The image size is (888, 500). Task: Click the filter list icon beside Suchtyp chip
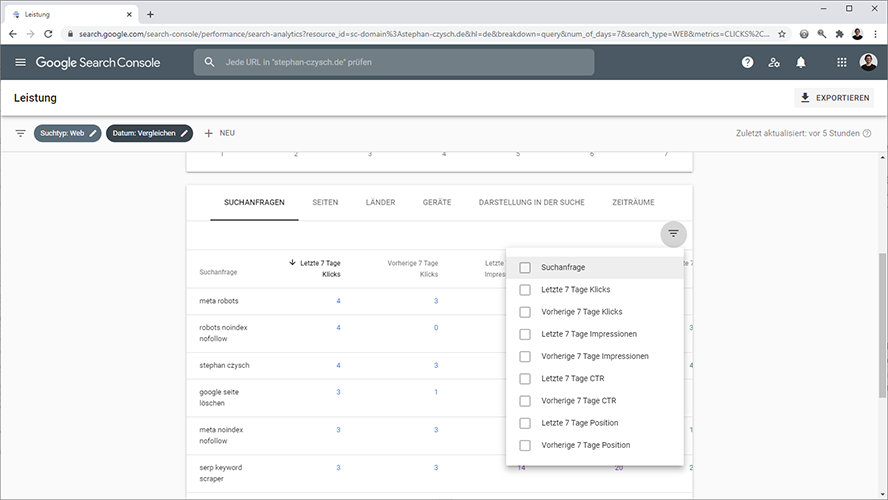(20, 134)
